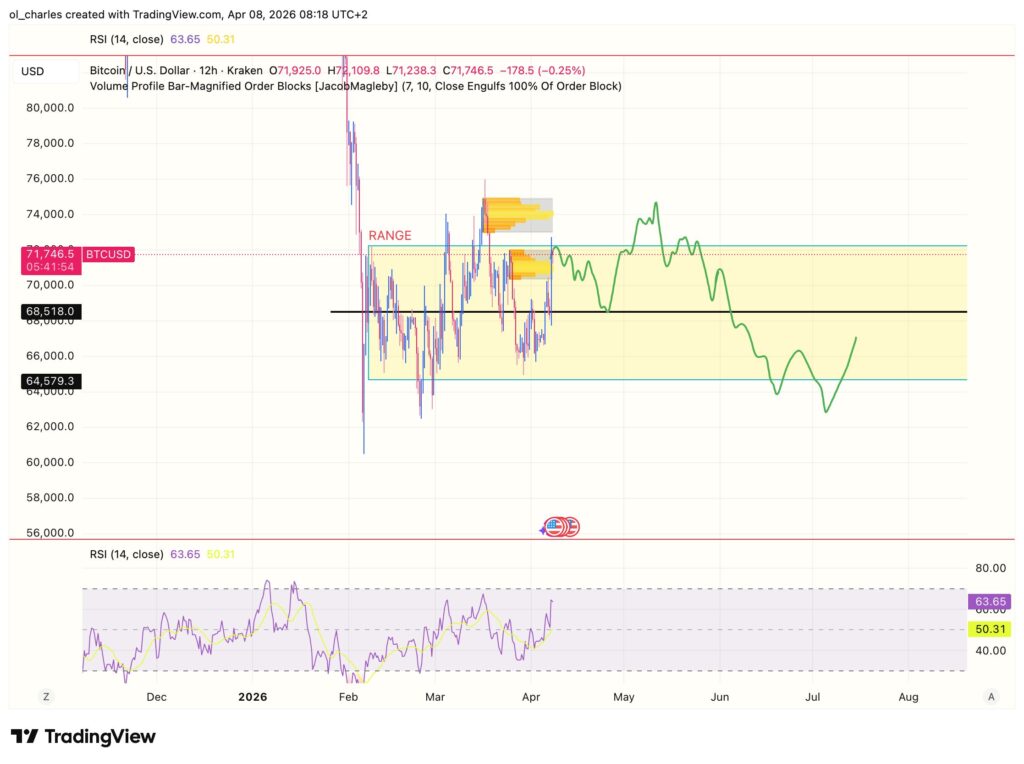The height and width of the screenshot is (764, 1024).
Task: Click the red BTCUSD price tag
Action: coord(109,254)
